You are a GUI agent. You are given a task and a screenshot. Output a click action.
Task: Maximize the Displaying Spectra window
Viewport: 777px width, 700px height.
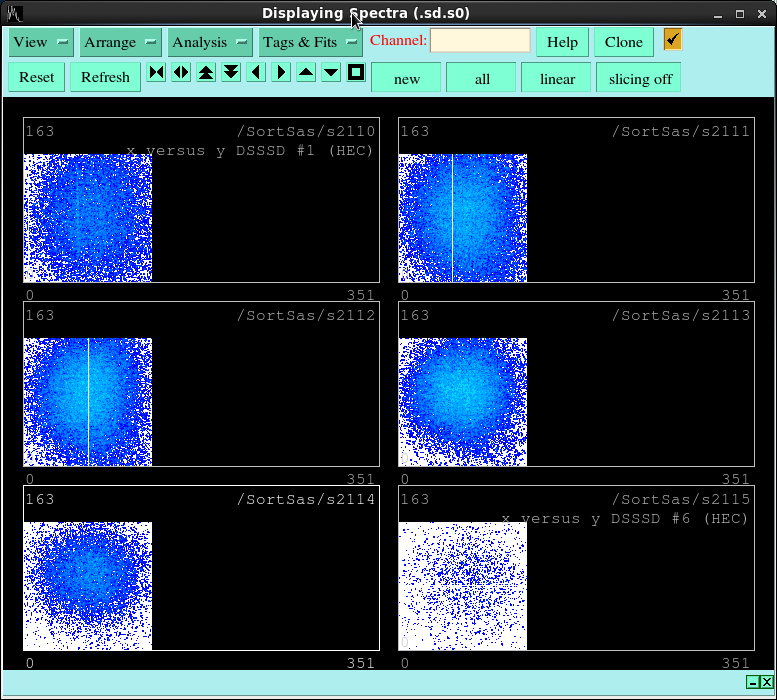point(740,14)
